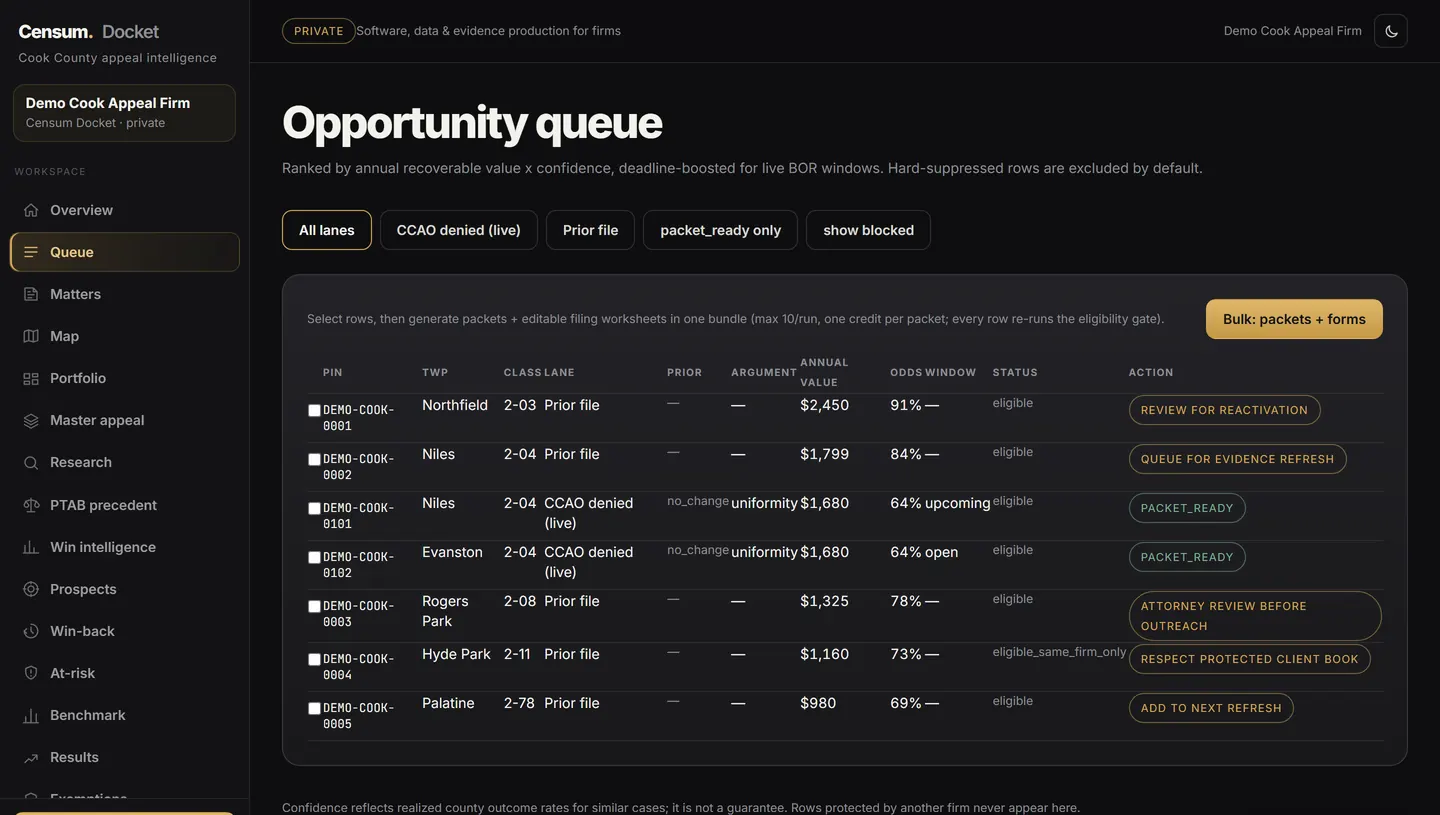Viewport: 1440px width, 815px height.
Task: Open the Demo Cook Appeal Firm card
Action: pyautogui.click(x=124, y=113)
